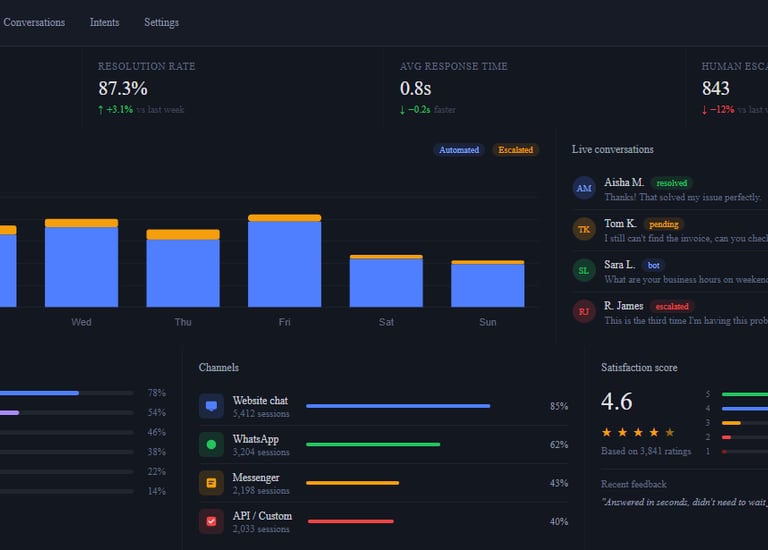The width and height of the screenshot is (768, 550).
Task: Open Sara L. conversation name
Action: click(x=619, y=265)
